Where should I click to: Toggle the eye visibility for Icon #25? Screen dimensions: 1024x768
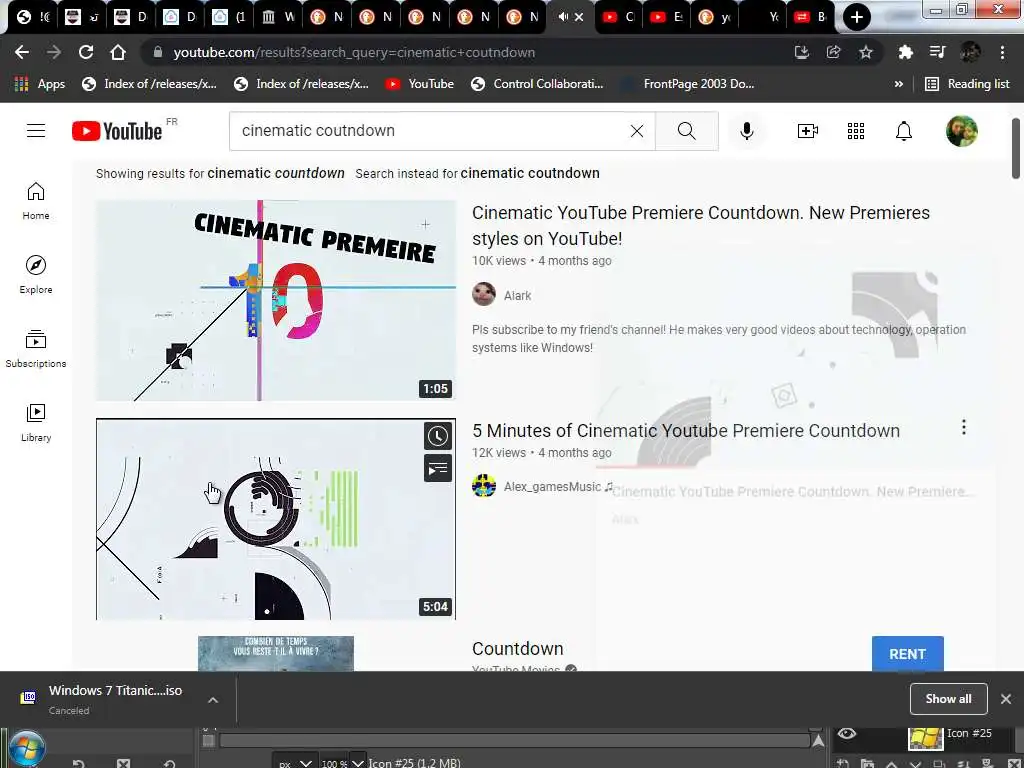(846, 733)
